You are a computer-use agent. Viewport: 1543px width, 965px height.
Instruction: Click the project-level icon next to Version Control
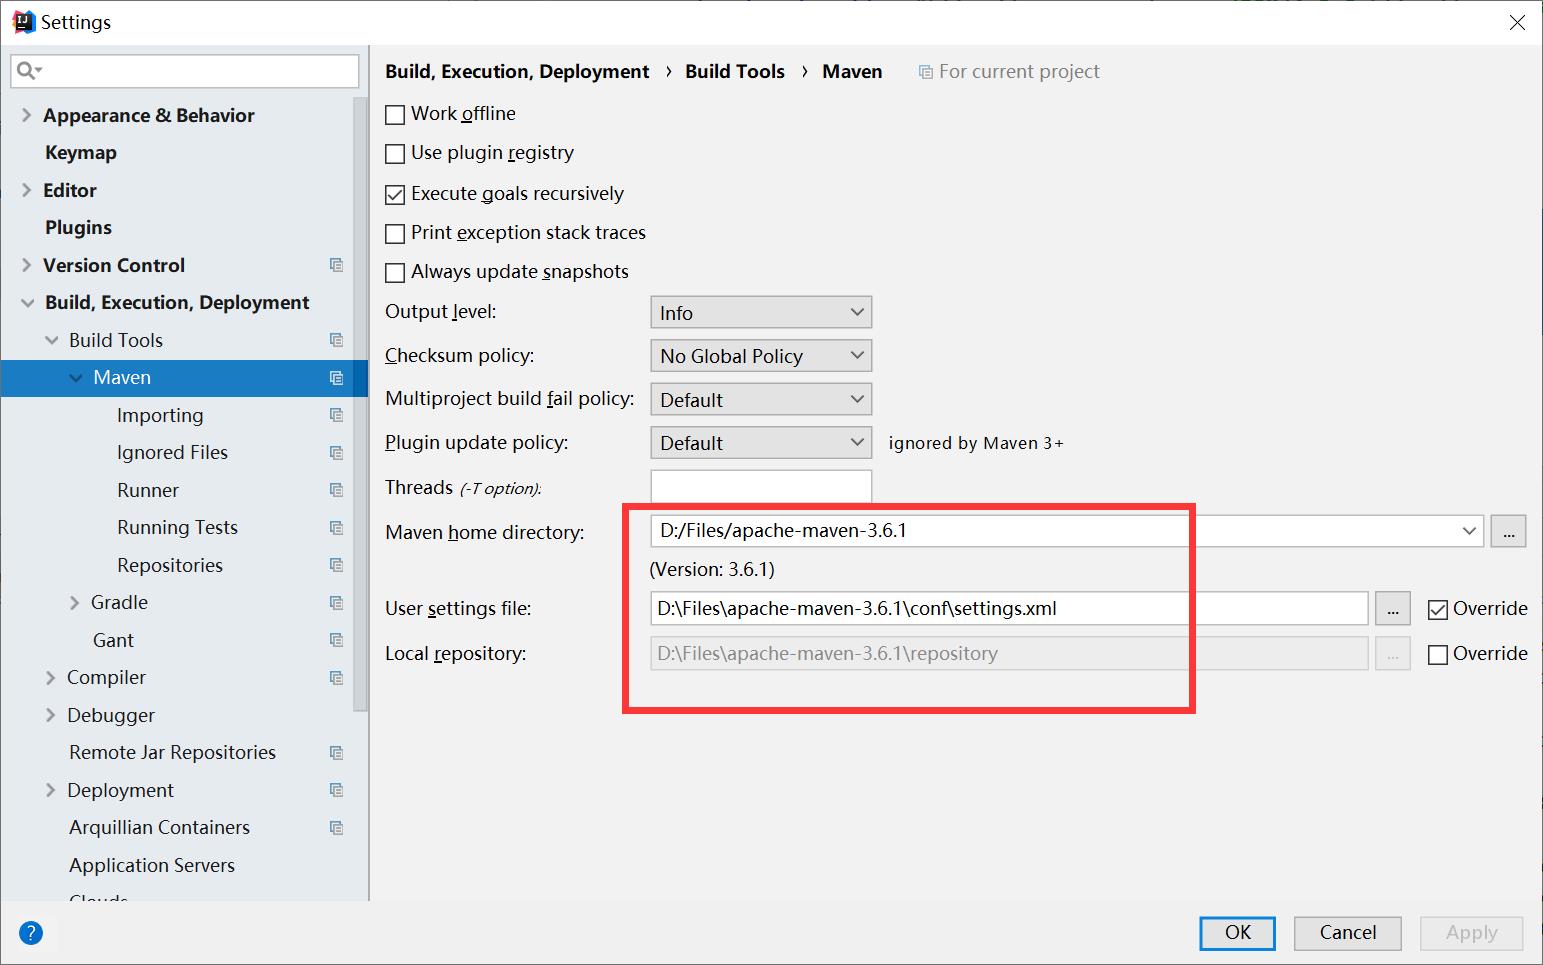(336, 265)
